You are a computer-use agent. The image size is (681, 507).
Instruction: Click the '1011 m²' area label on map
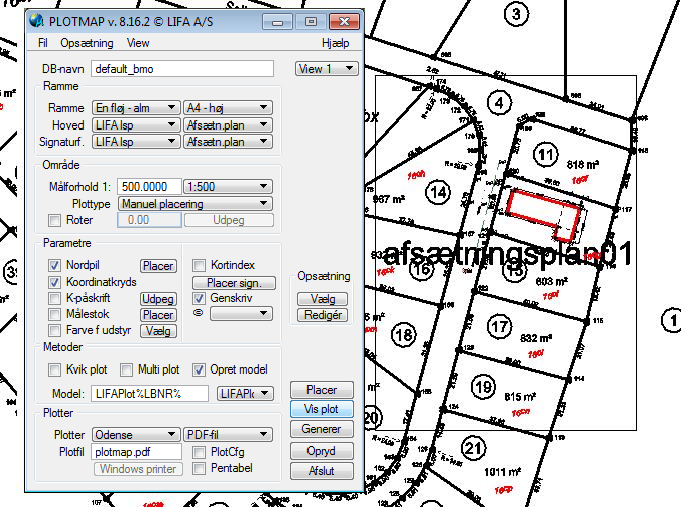502,471
